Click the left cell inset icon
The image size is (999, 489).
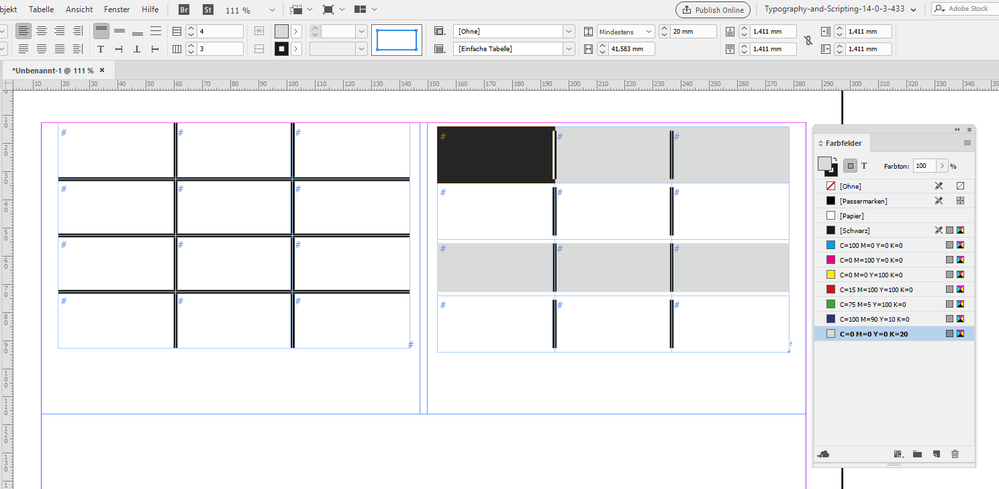826,31
